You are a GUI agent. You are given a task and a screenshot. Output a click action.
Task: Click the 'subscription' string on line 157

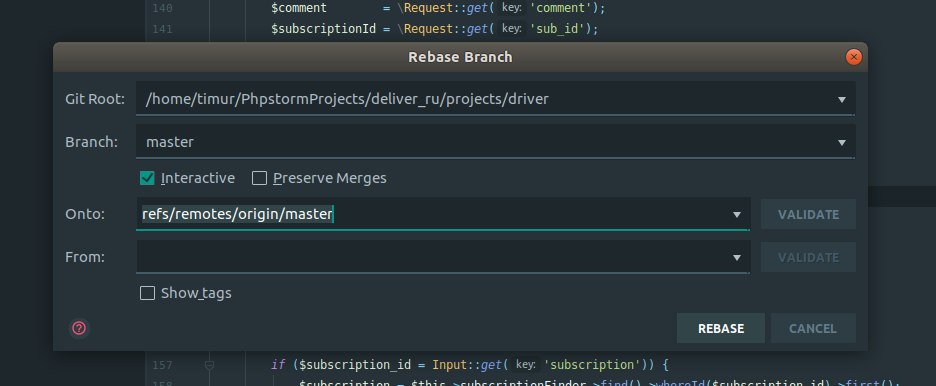point(592,365)
